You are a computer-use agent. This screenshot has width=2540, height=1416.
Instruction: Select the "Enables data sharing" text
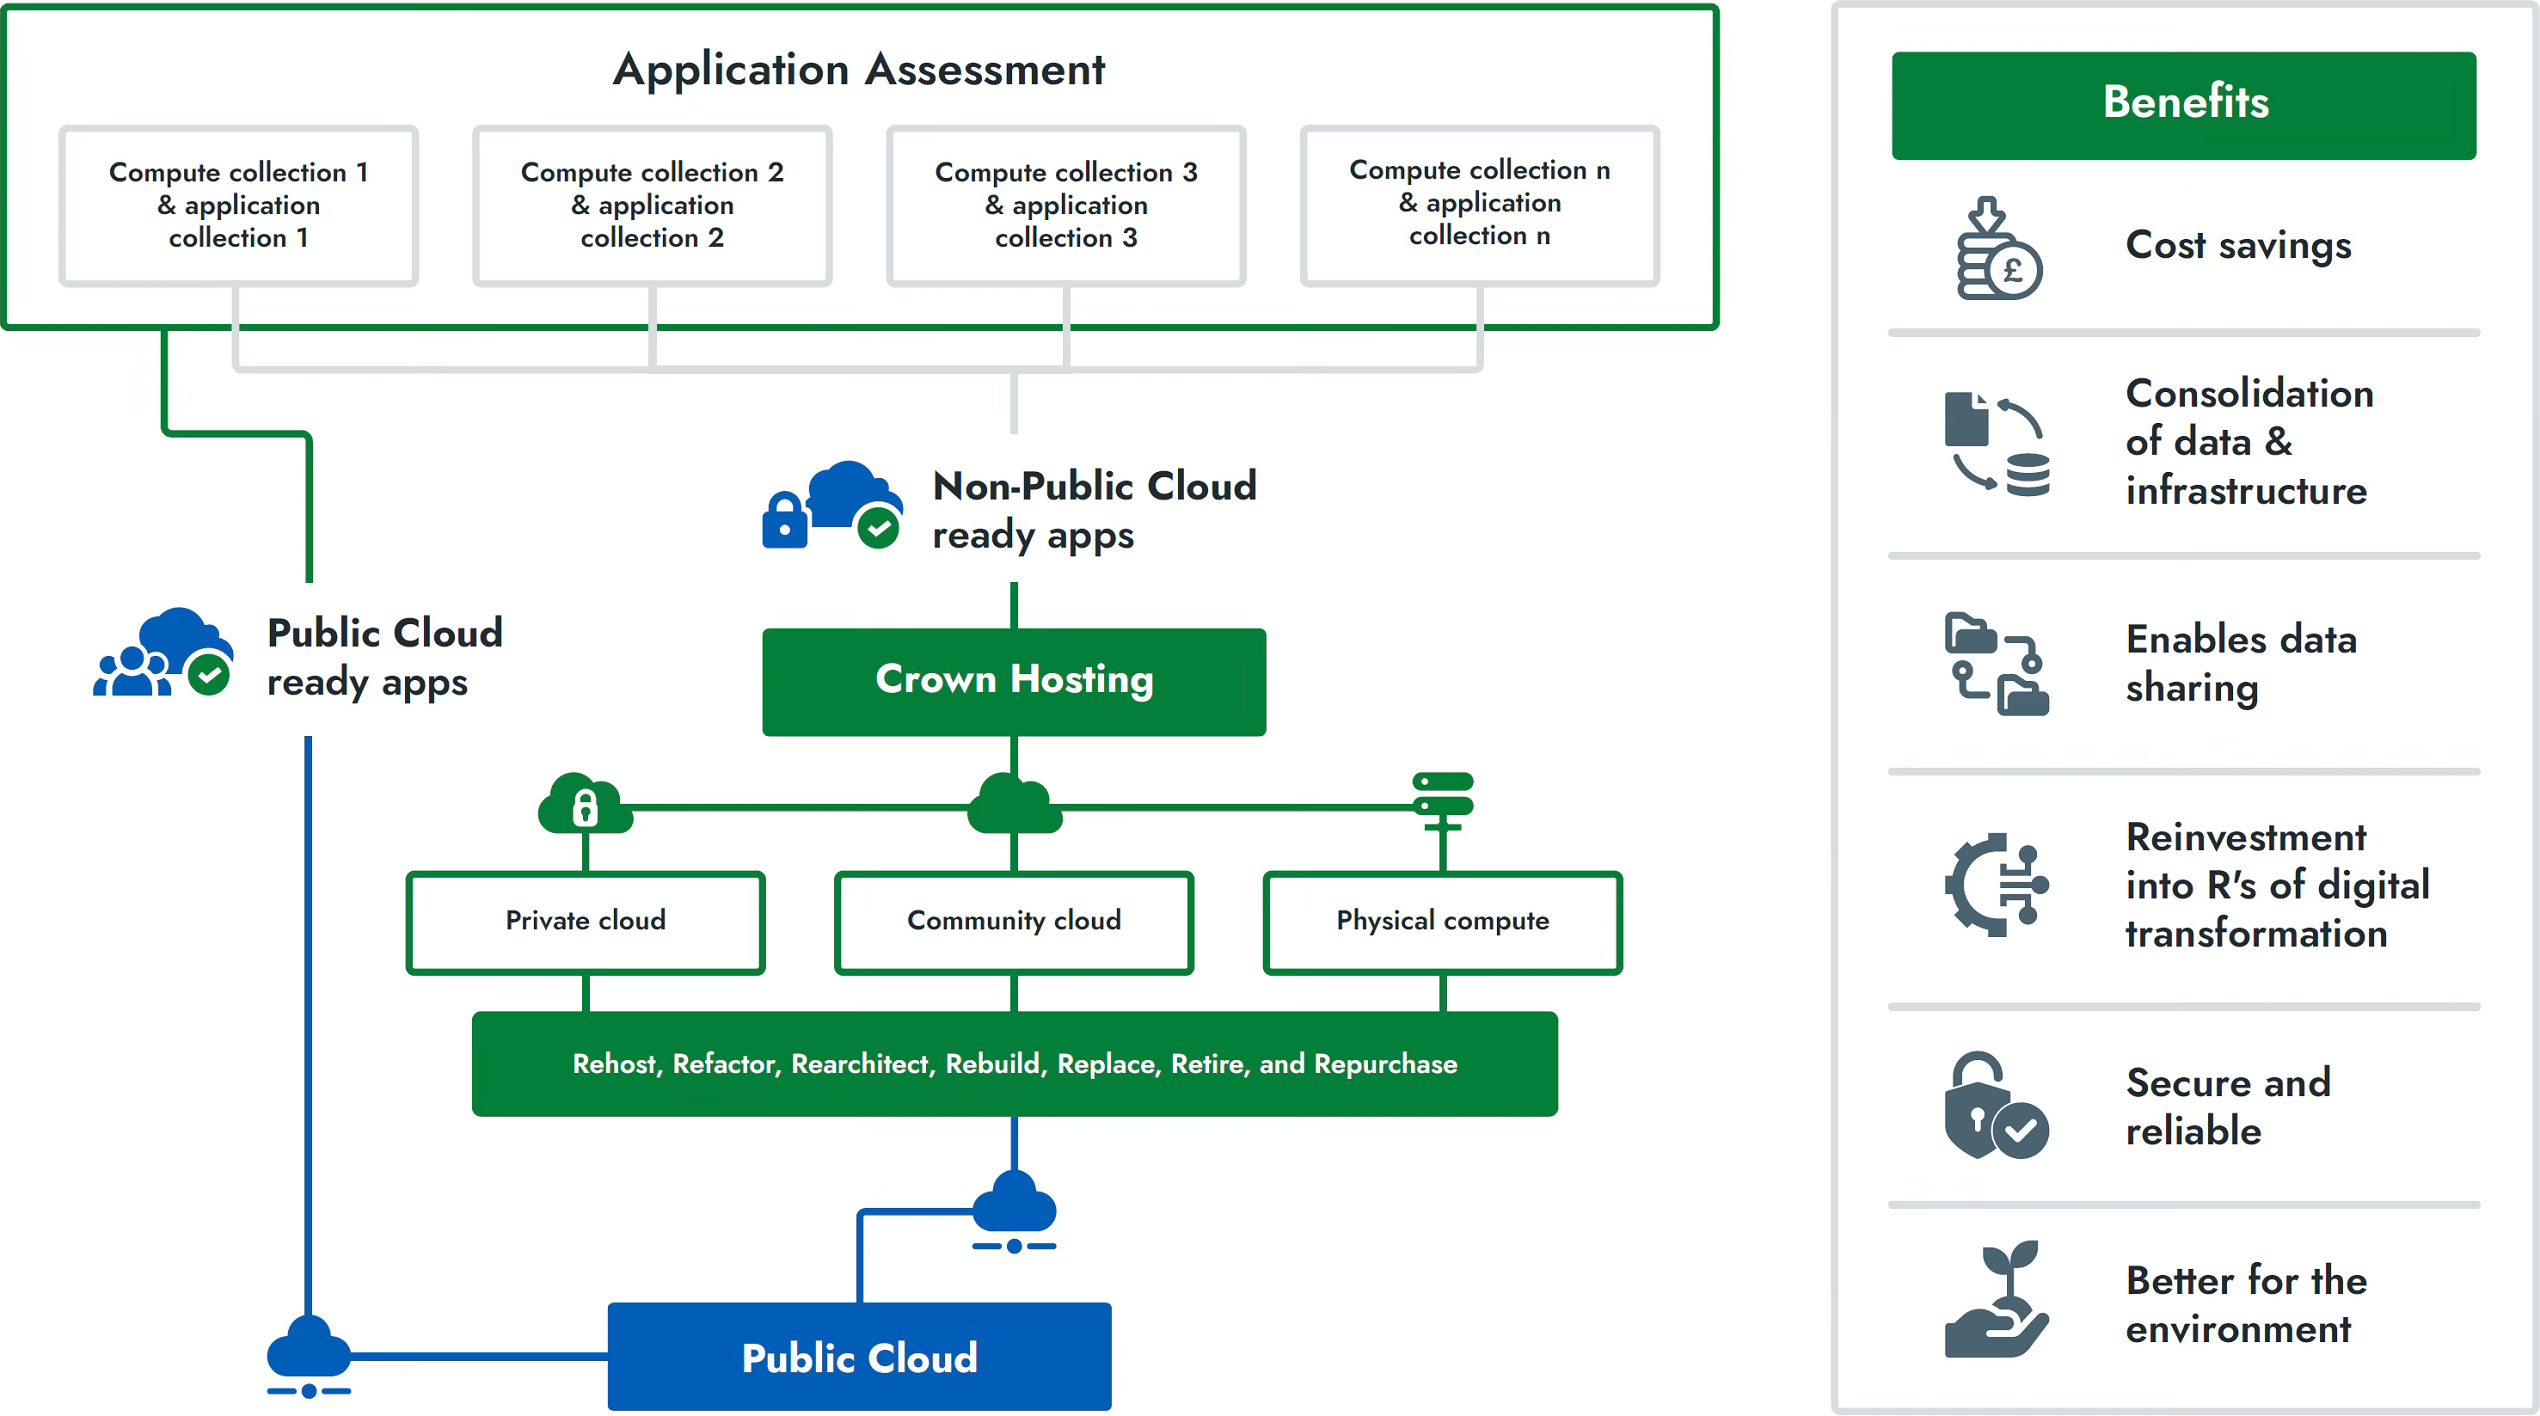point(2241,664)
